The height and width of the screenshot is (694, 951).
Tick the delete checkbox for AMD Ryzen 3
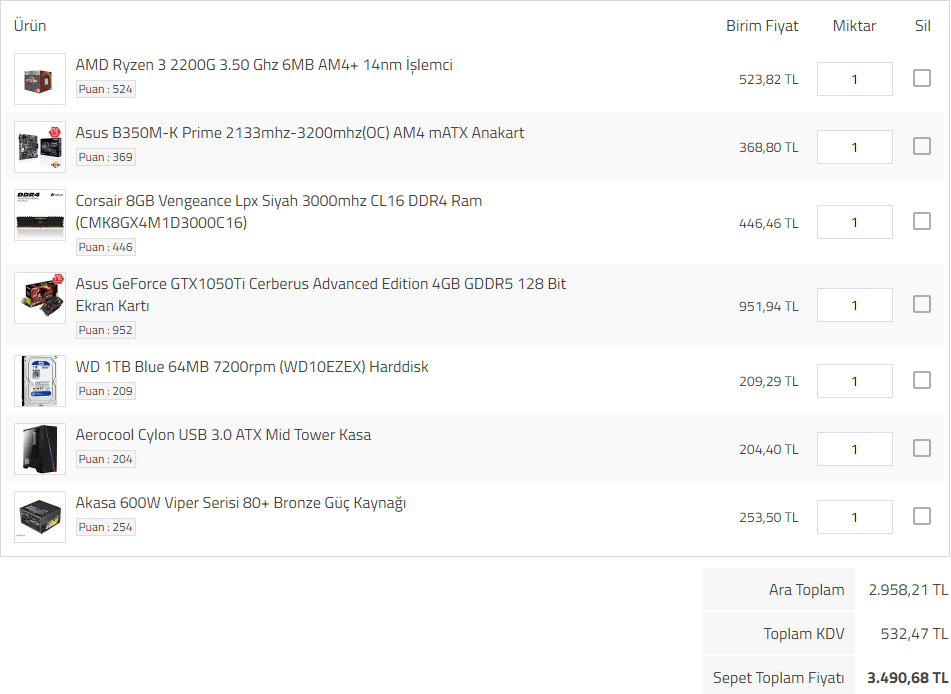pos(922,78)
